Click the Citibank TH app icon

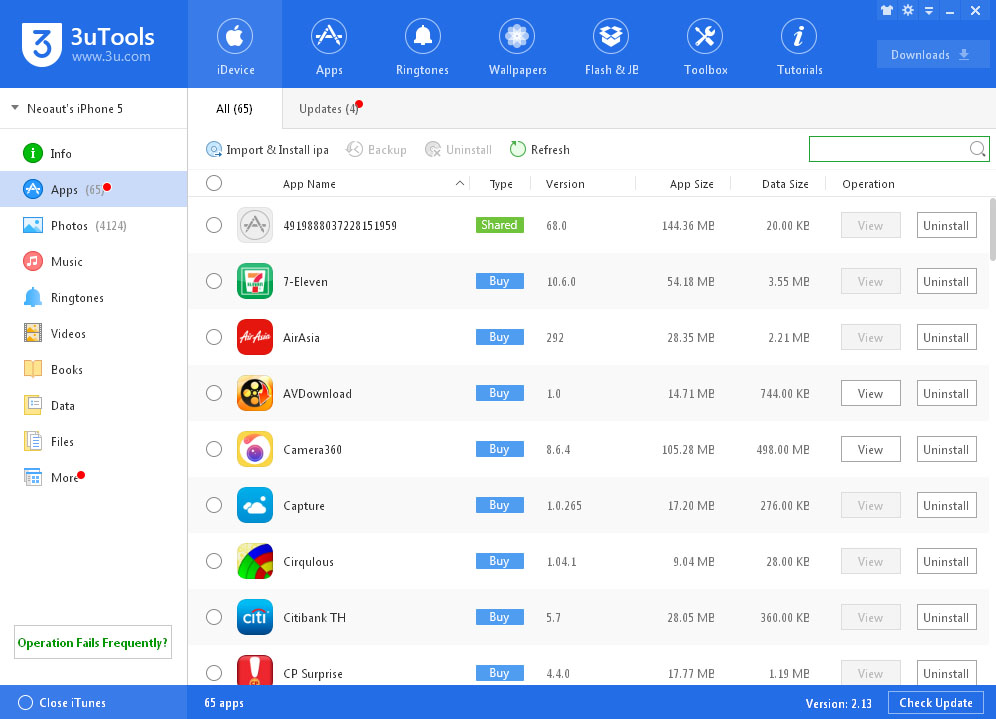[x=255, y=617]
